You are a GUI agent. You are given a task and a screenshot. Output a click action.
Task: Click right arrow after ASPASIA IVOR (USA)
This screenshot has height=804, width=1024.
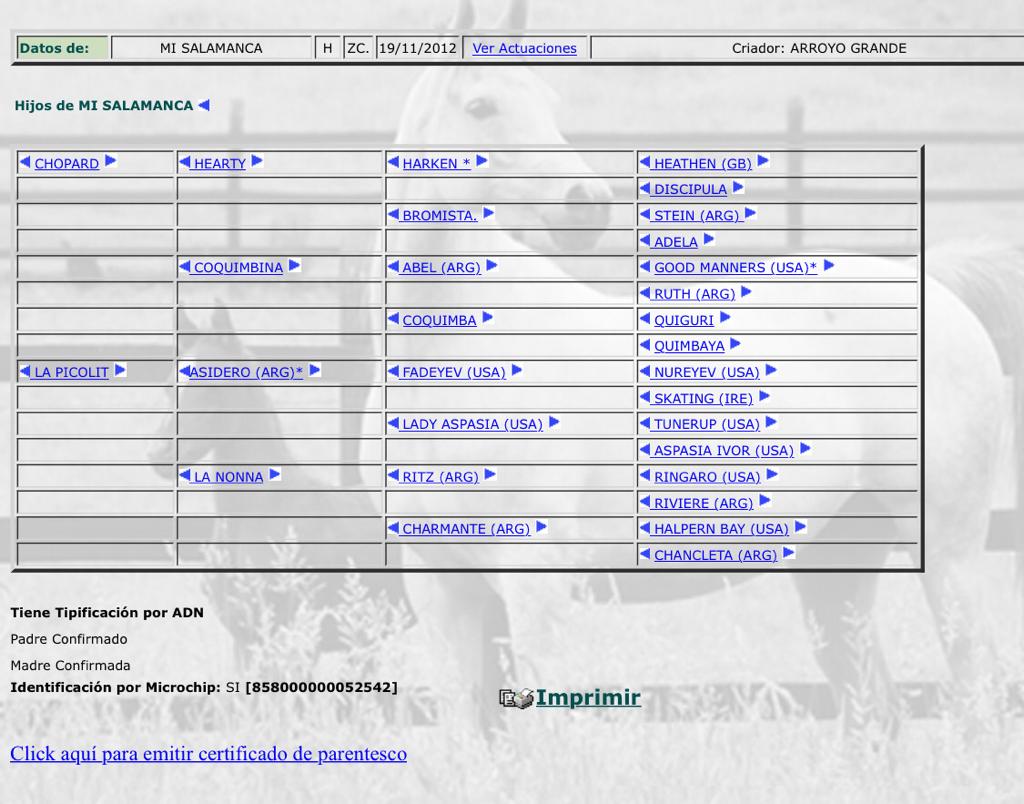(805, 449)
